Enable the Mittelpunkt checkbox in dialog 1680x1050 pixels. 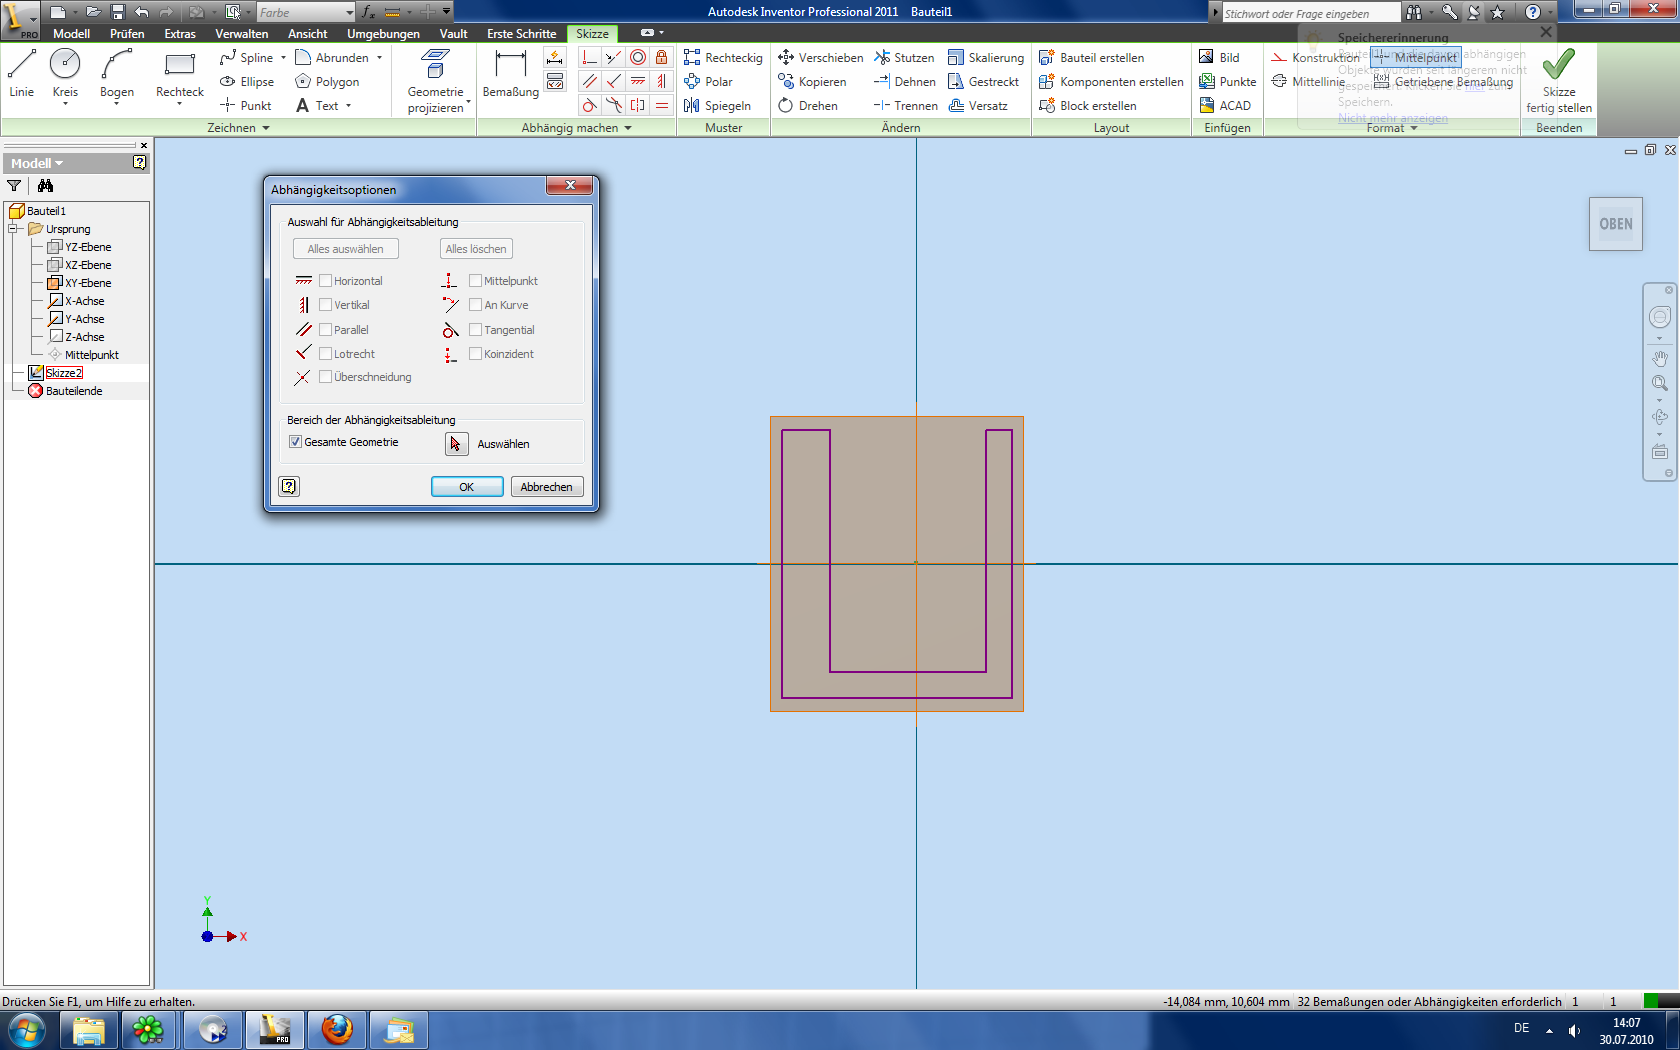[x=475, y=281]
